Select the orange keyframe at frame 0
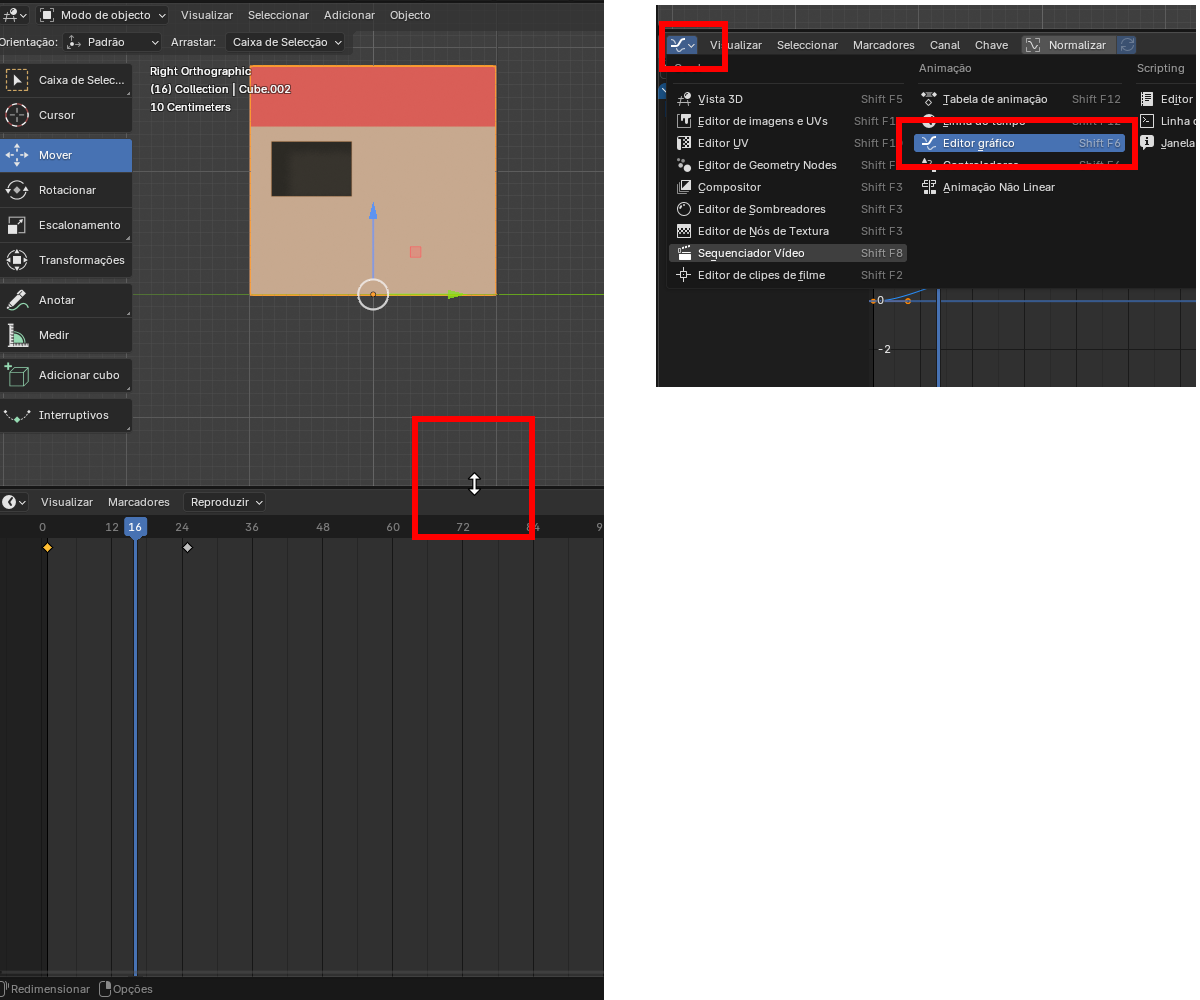The width and height of the screenshot is (1200, 1000). click(47, 548)
